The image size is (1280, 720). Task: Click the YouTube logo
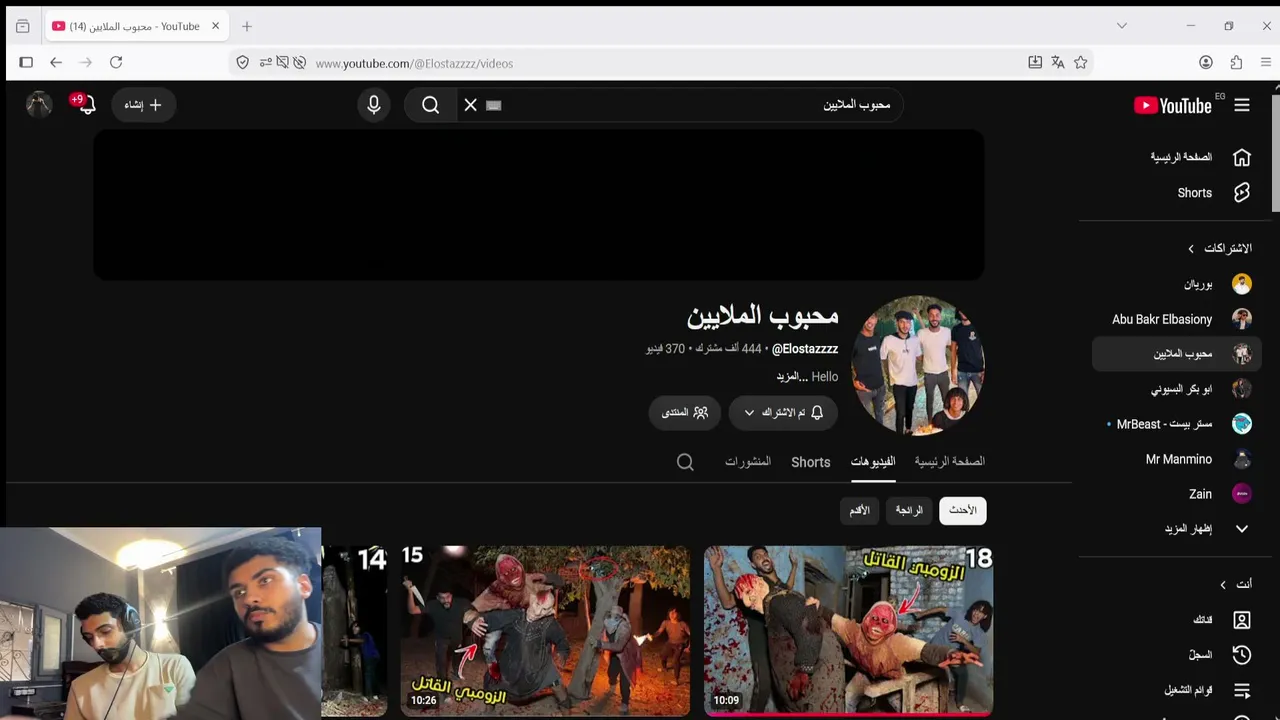point(1173,105)
